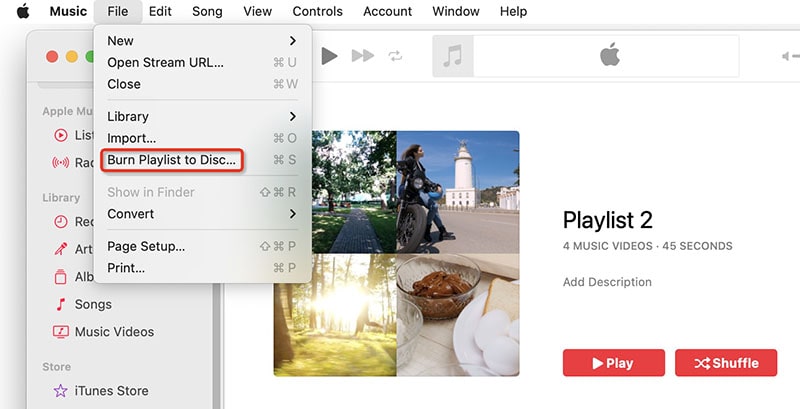Open the Apple menu
This screenshot has width=800, height=409.
tap(23, 11)
